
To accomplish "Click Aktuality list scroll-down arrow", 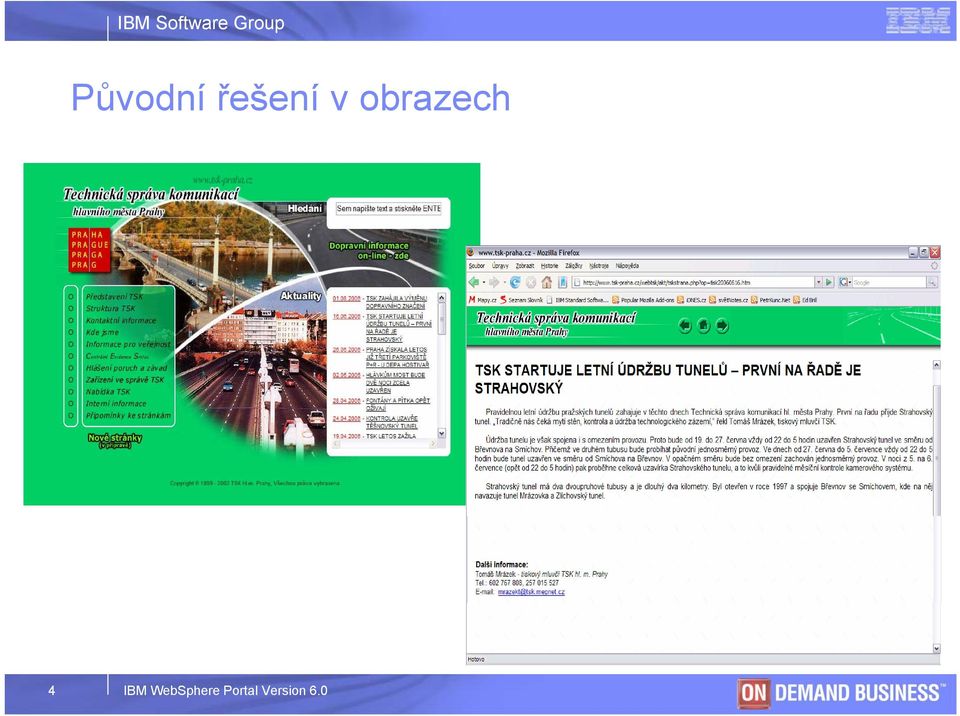I will [x=441, y=433].
